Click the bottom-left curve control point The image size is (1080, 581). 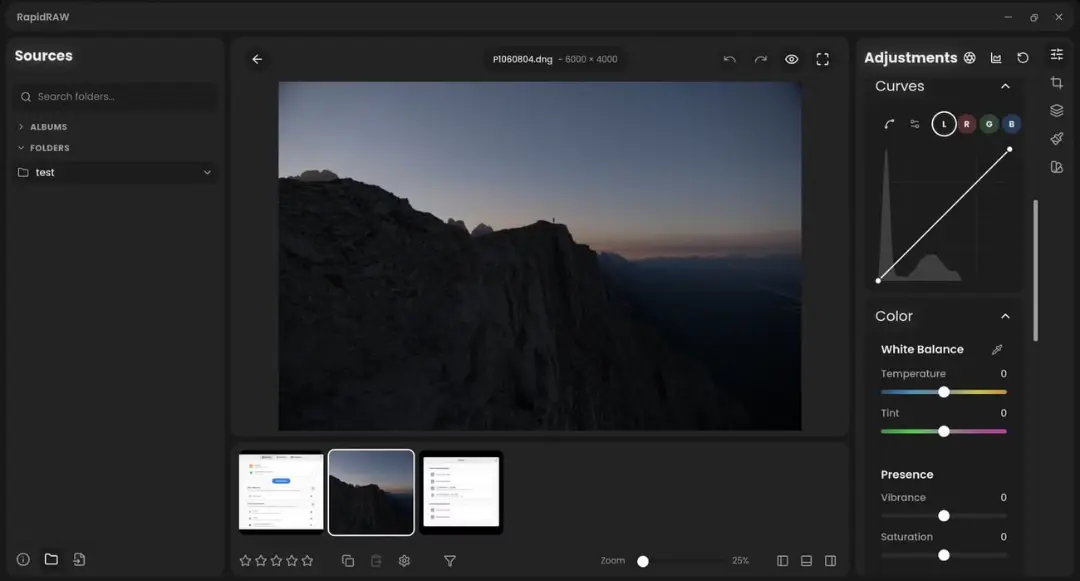click(x=878, y=280)
